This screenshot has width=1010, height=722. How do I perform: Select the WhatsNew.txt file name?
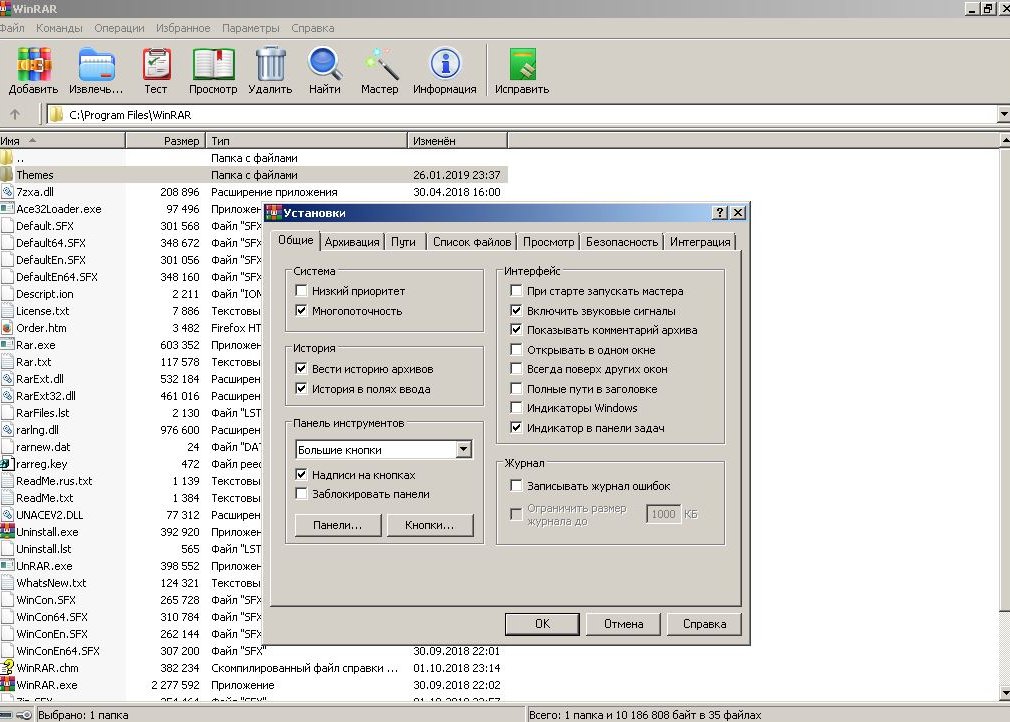tap(51, 583)
